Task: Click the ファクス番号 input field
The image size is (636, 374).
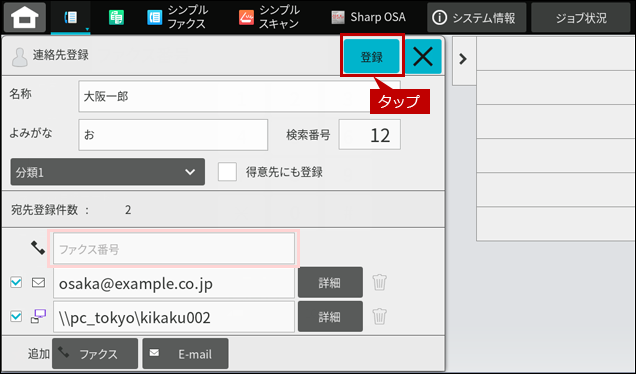Action: (x=174, y=249)
